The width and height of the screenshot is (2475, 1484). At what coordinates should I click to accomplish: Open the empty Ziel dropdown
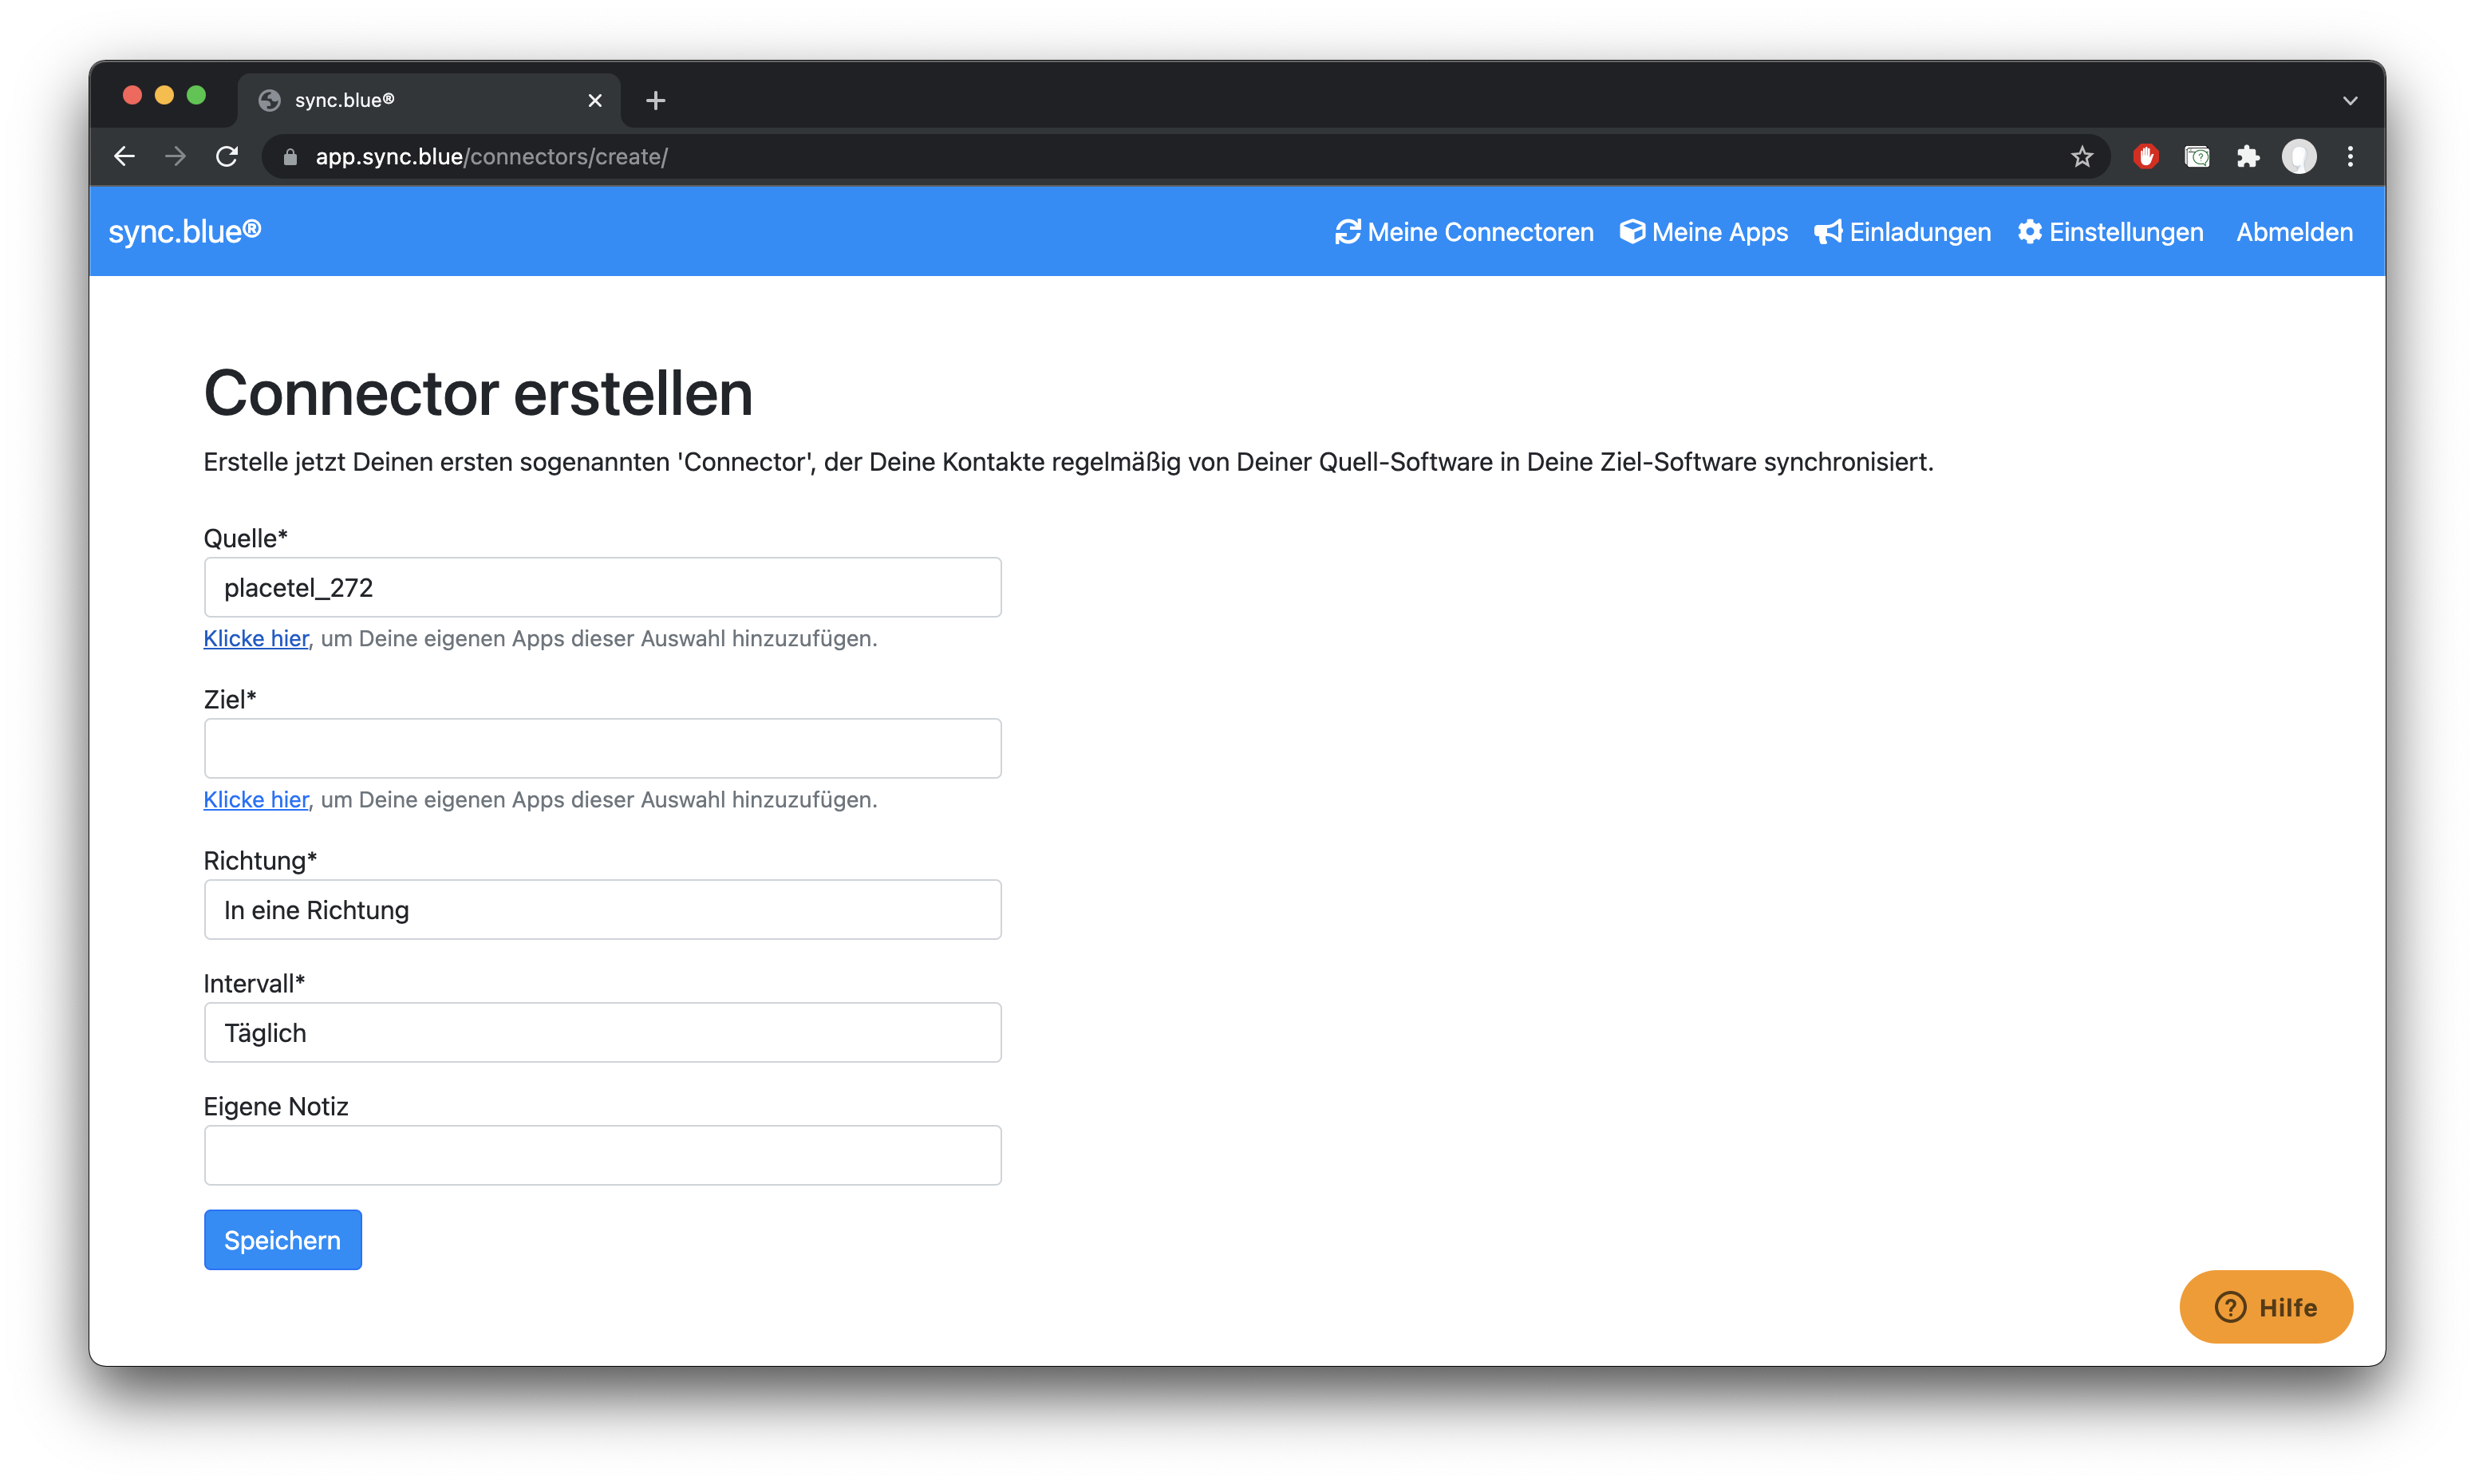pyautogui.click(x=602, y=748)
